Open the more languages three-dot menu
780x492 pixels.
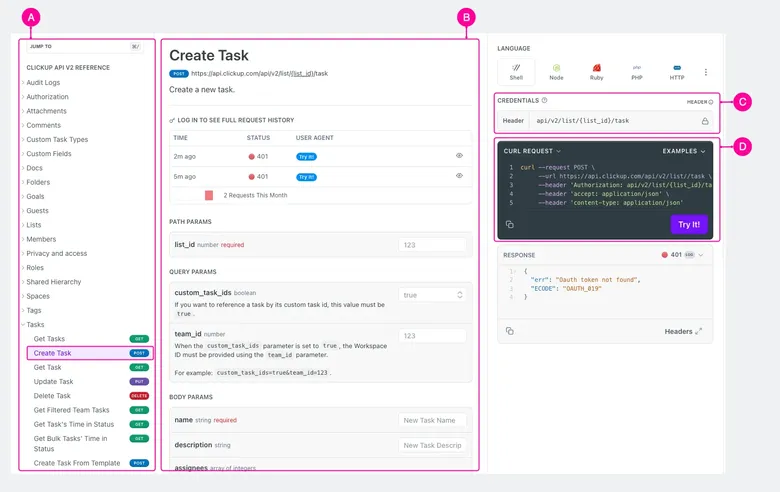click(706, 72)
